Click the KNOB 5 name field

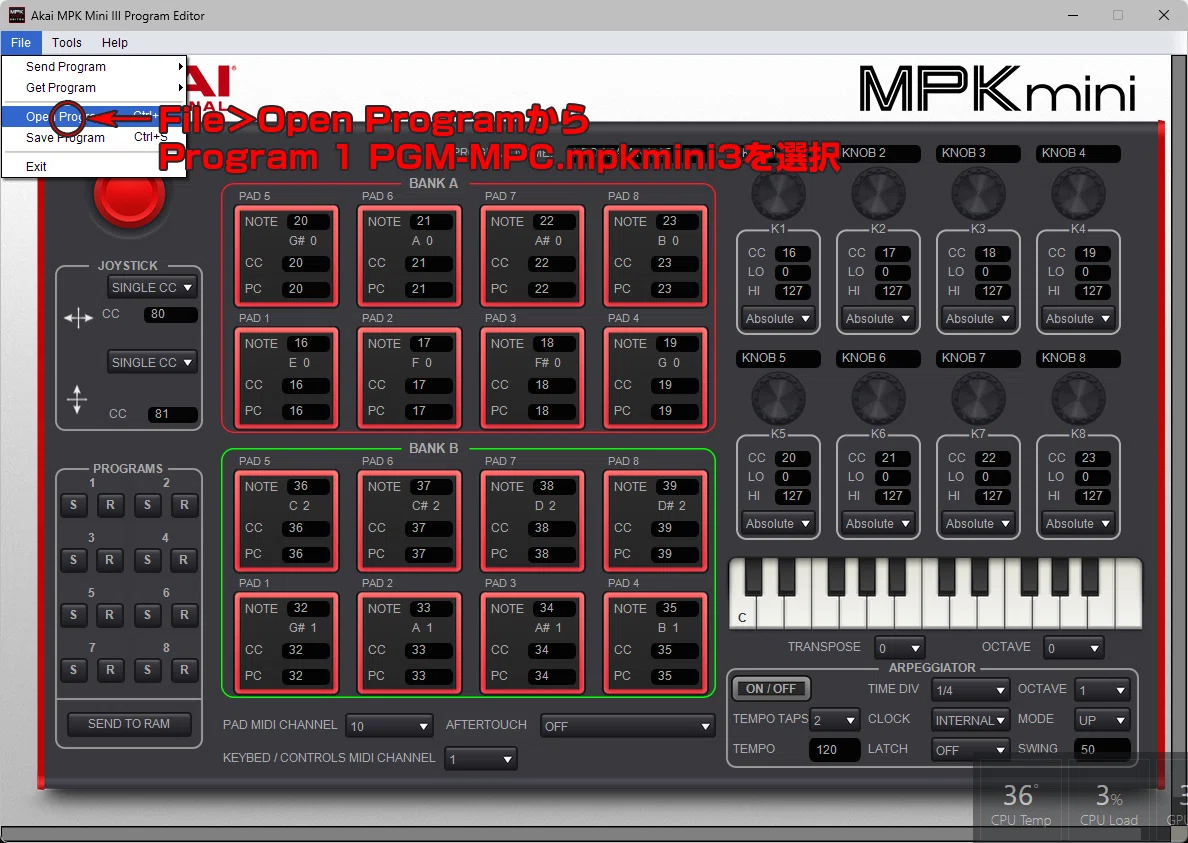pos(778,358)
